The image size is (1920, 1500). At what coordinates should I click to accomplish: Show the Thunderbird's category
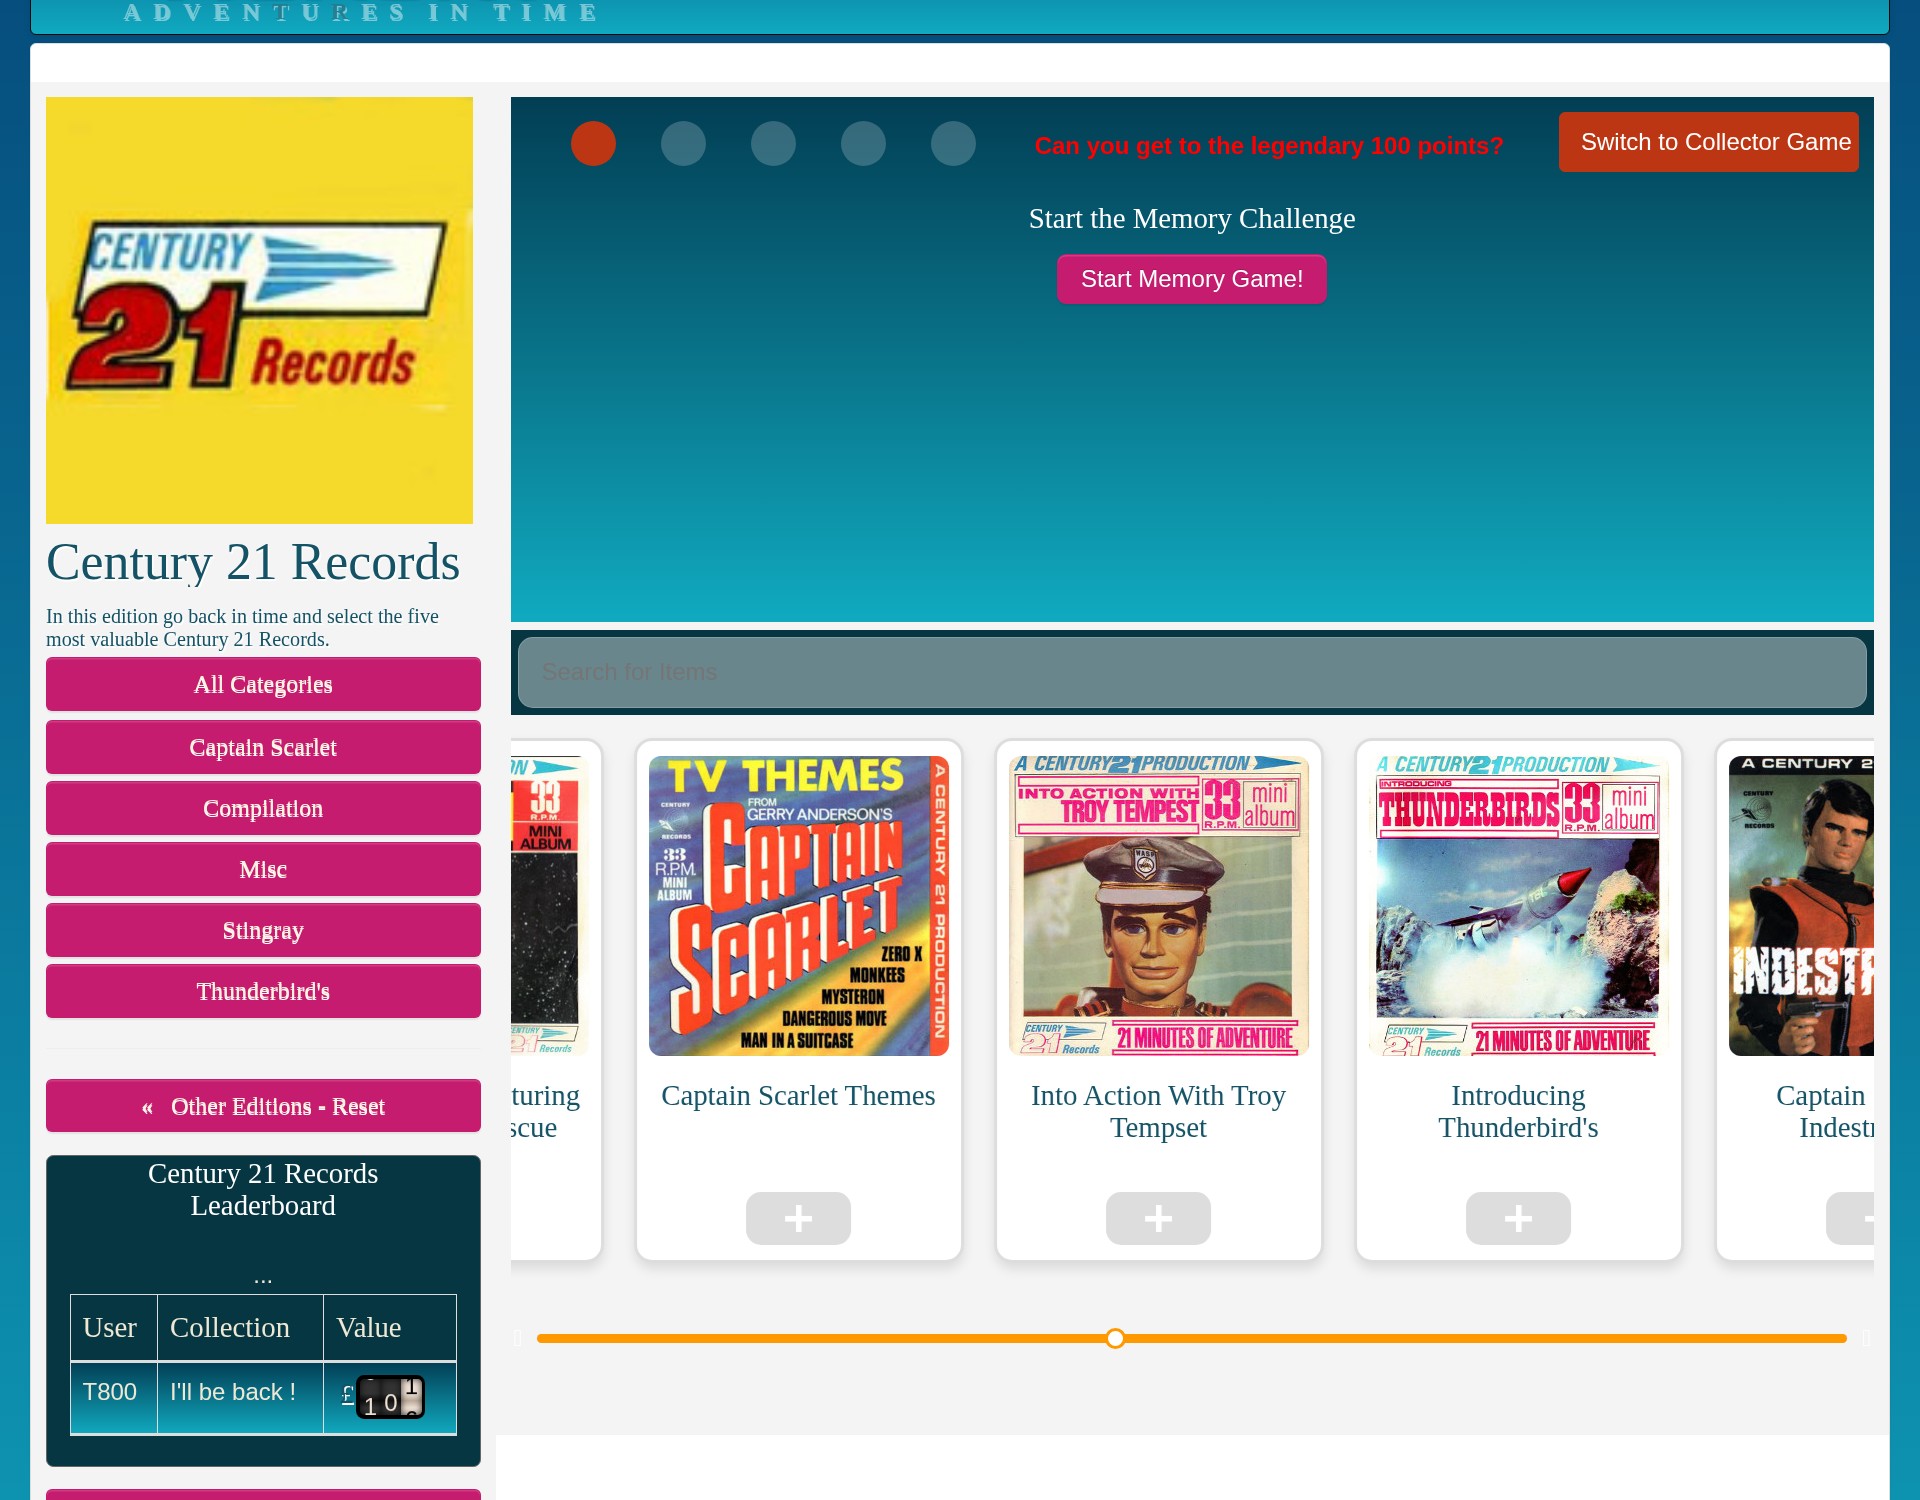[x=263, y=991]
